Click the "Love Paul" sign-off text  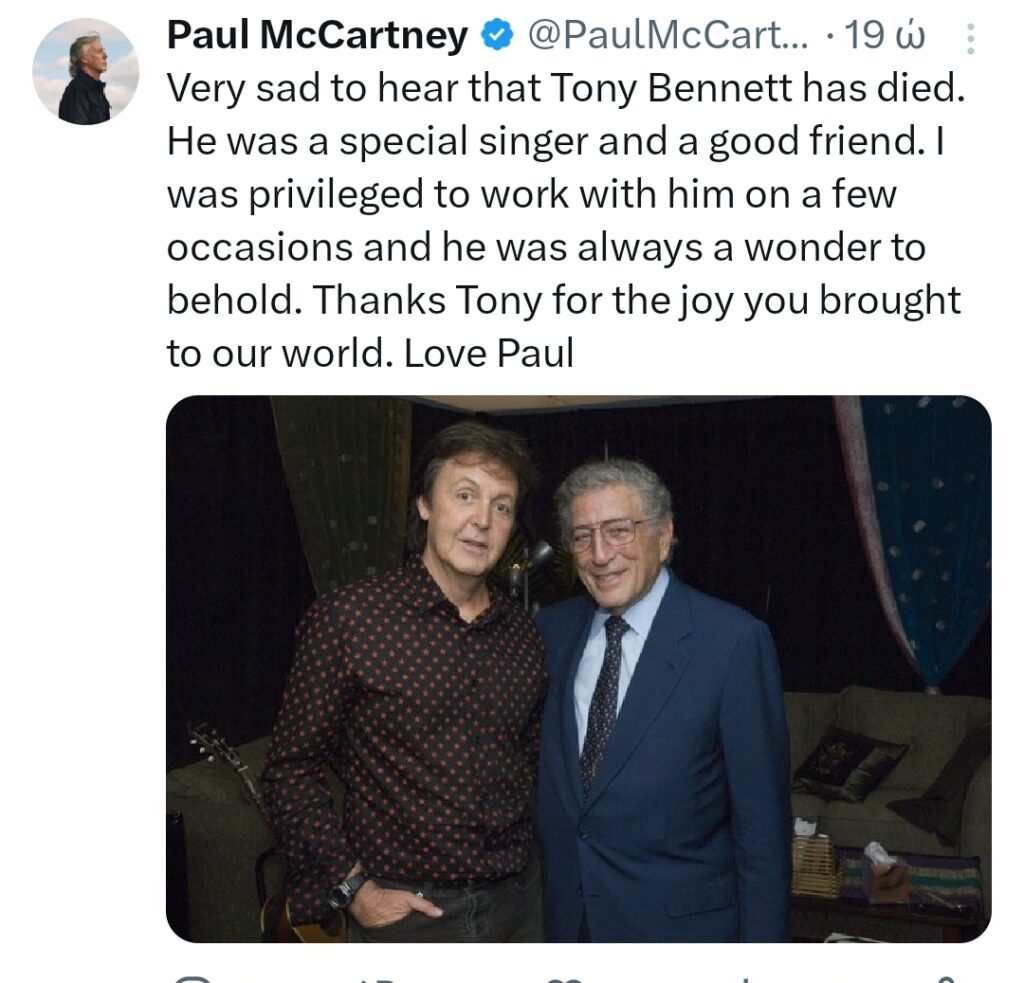click(488, 353)
